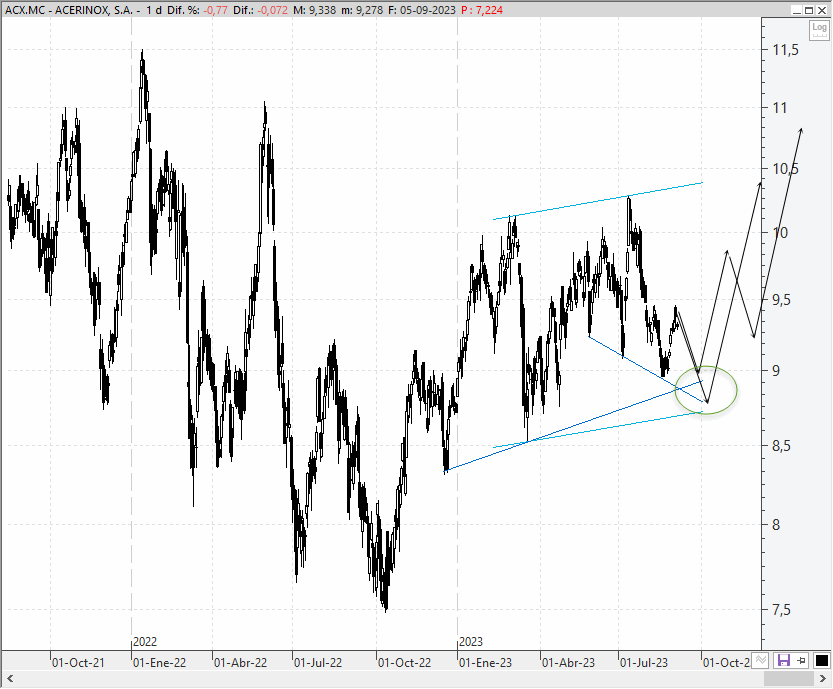833x689 pixels.
Task: Click the 'Dif.: -0,072' value
Action: (260, 10)
